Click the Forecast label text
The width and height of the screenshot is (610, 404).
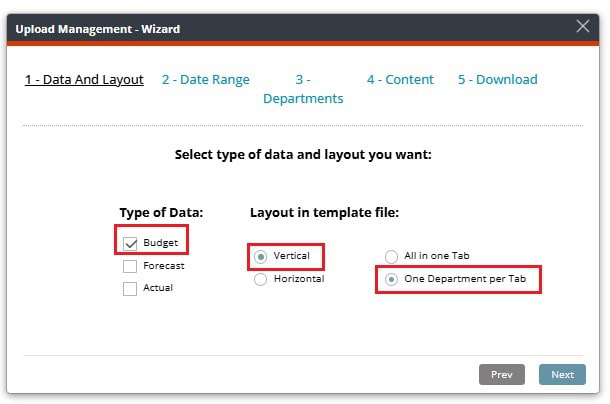[x=164, y=265]
